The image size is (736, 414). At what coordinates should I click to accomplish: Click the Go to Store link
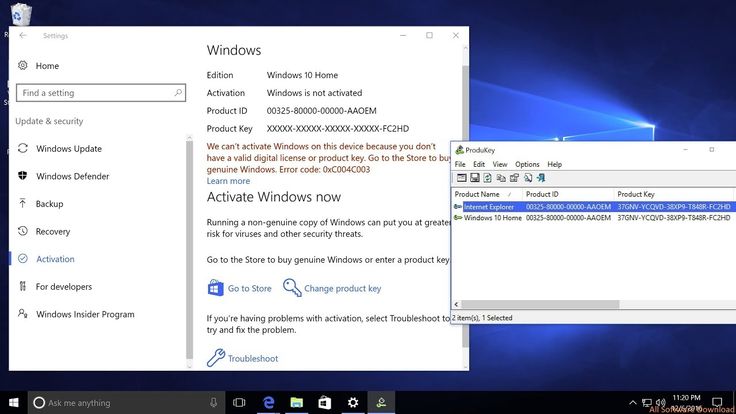[x=239, y=288]
